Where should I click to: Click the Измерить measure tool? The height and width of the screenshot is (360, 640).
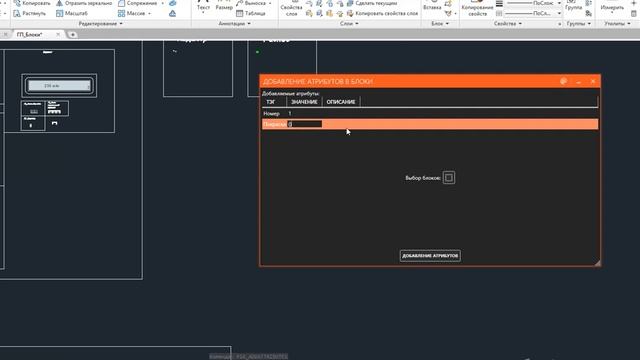(612, 6)
